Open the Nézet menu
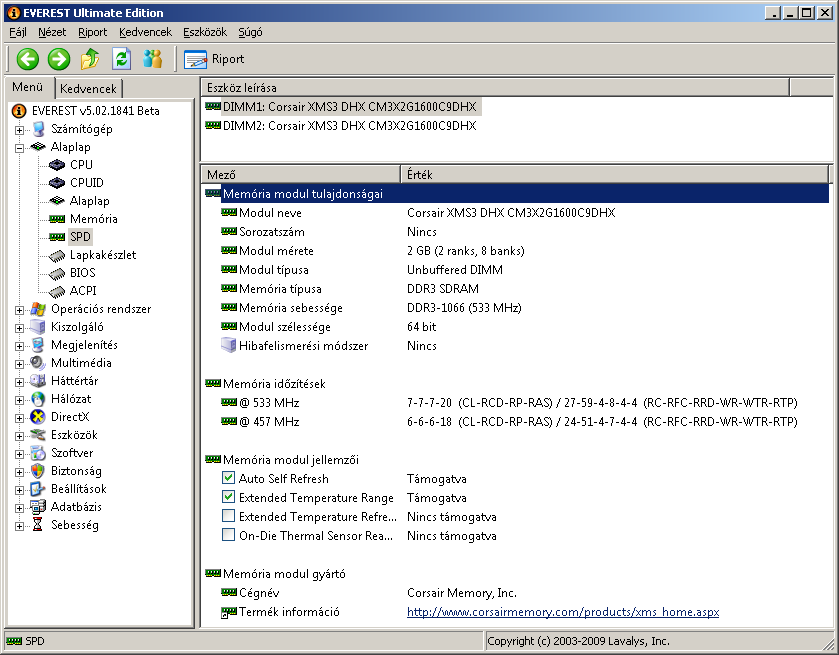This screenshot has width=839, height=655. click(x=52, y=32)
